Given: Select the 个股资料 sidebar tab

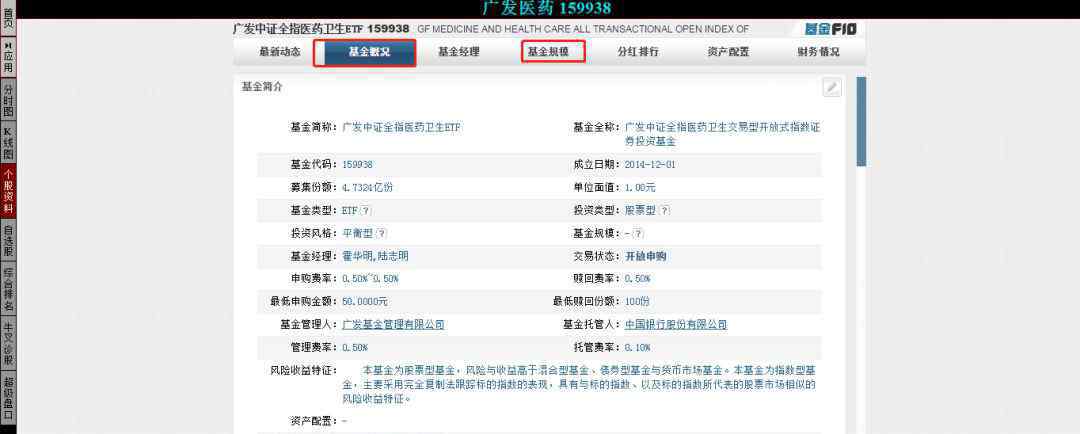Looking at the screenshot, I should [8, 193].
